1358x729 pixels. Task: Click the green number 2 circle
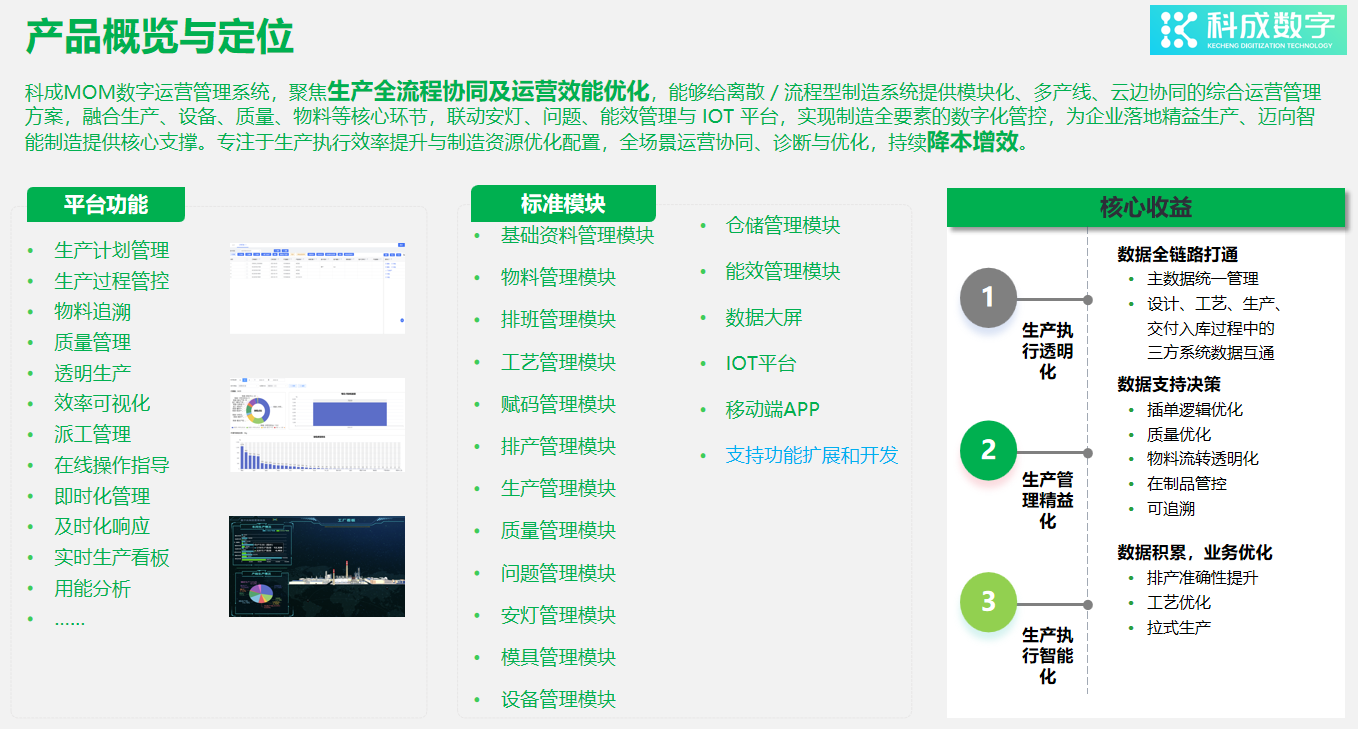pyautogui.click(x=988, y=450)
